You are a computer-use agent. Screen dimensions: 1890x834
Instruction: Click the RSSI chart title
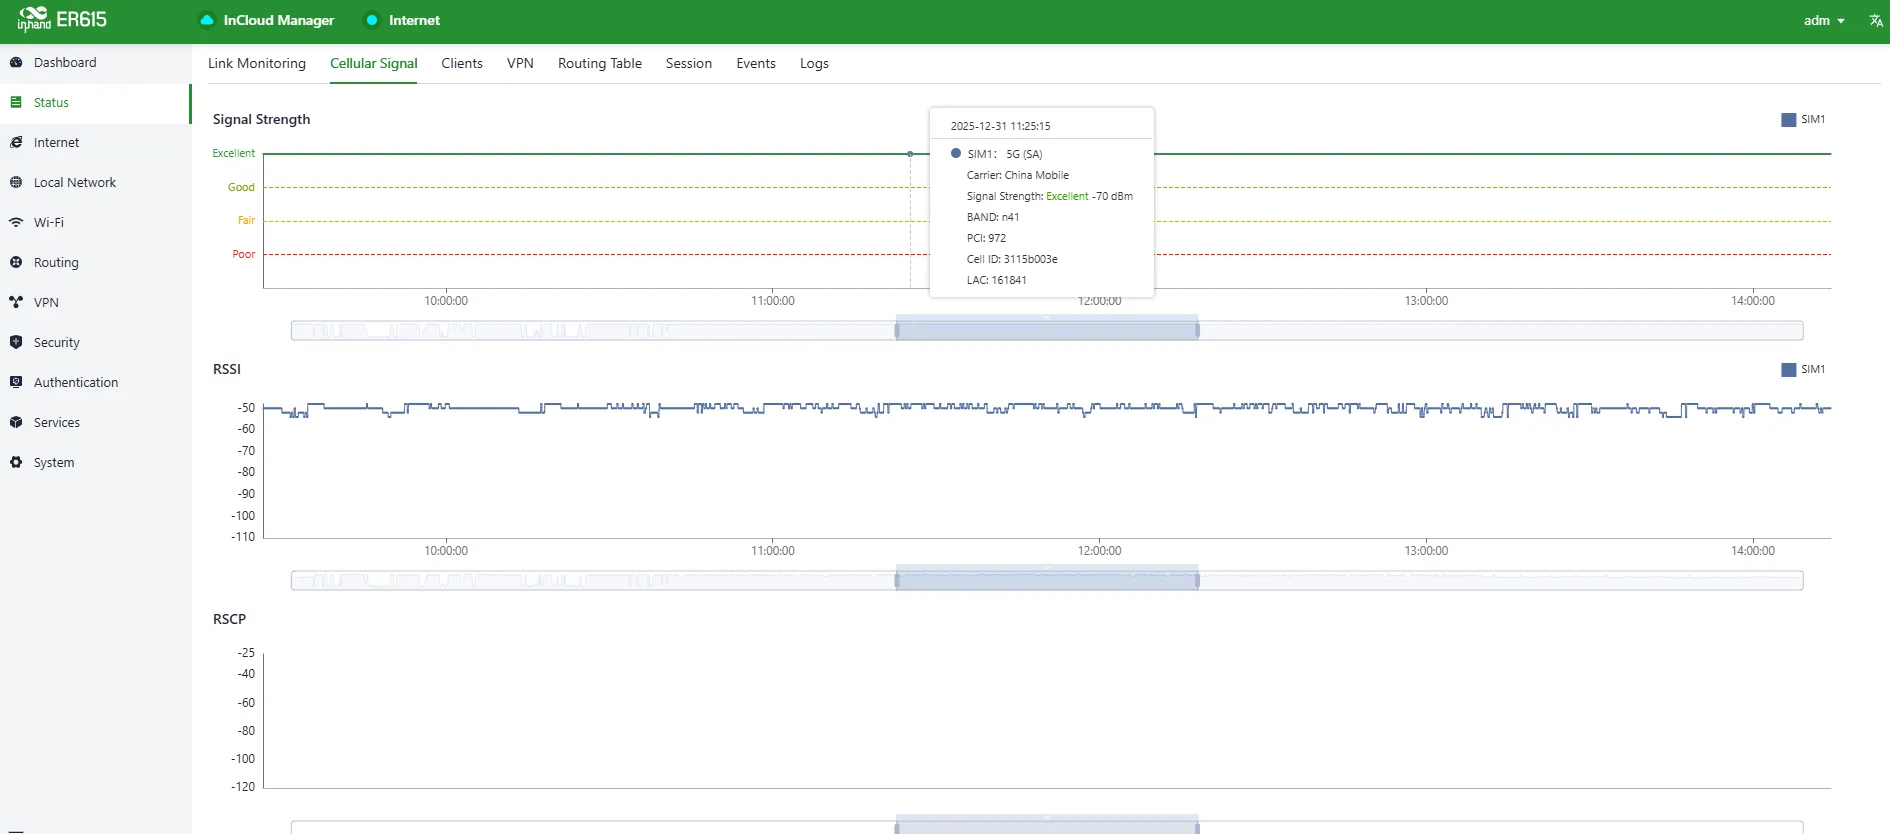coord(227,369)
